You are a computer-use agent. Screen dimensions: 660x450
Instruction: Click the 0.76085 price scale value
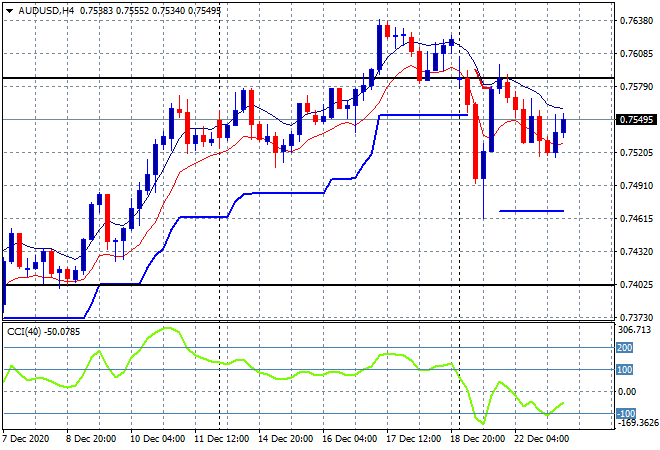637,53
